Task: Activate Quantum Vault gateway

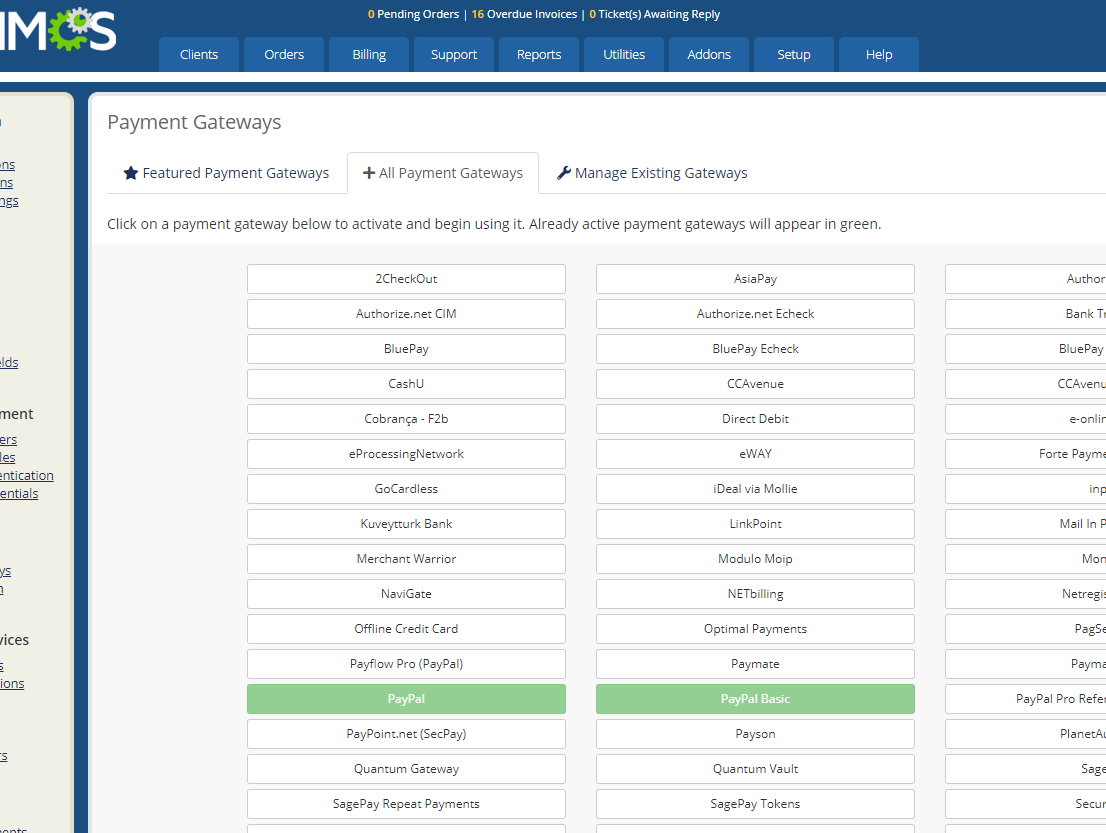Action: point(755,769)
